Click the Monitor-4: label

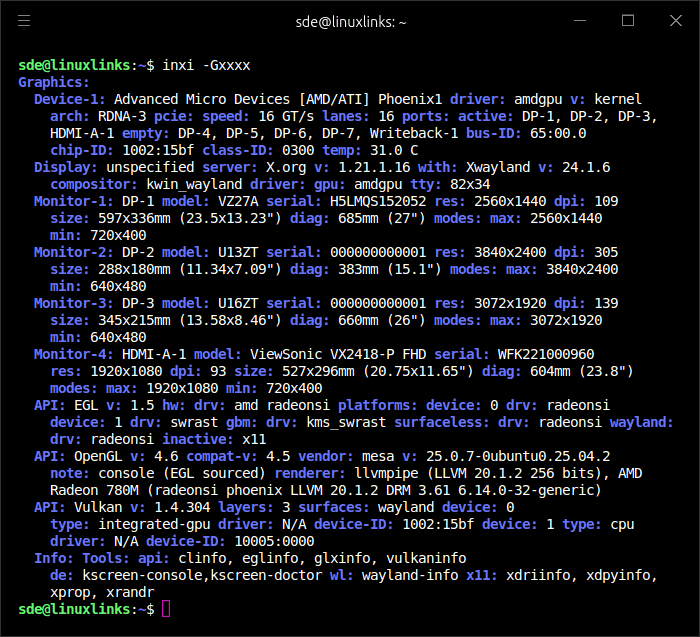click(x=74, y=354)
